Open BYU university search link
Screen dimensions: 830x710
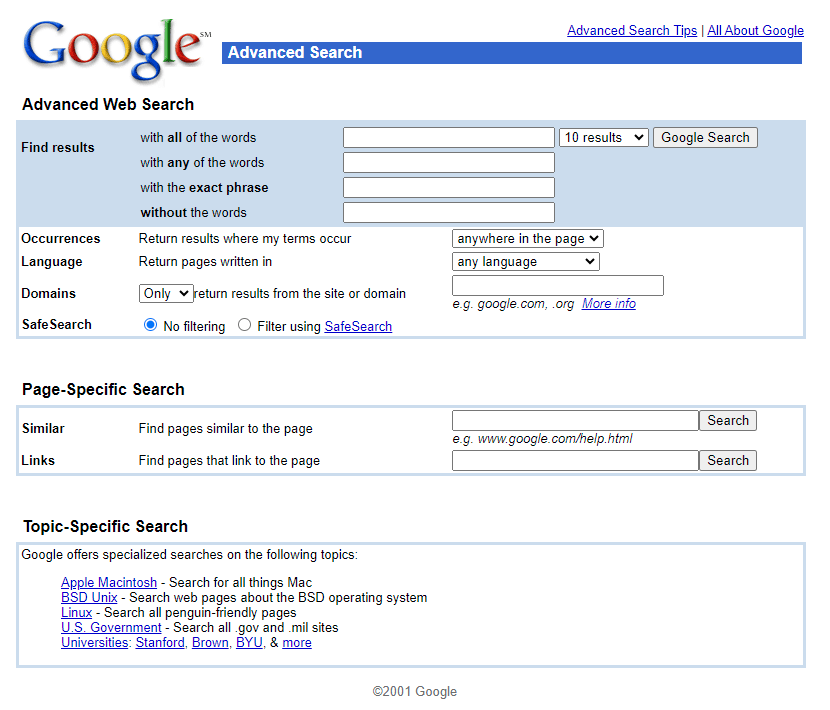click(249, 643)
